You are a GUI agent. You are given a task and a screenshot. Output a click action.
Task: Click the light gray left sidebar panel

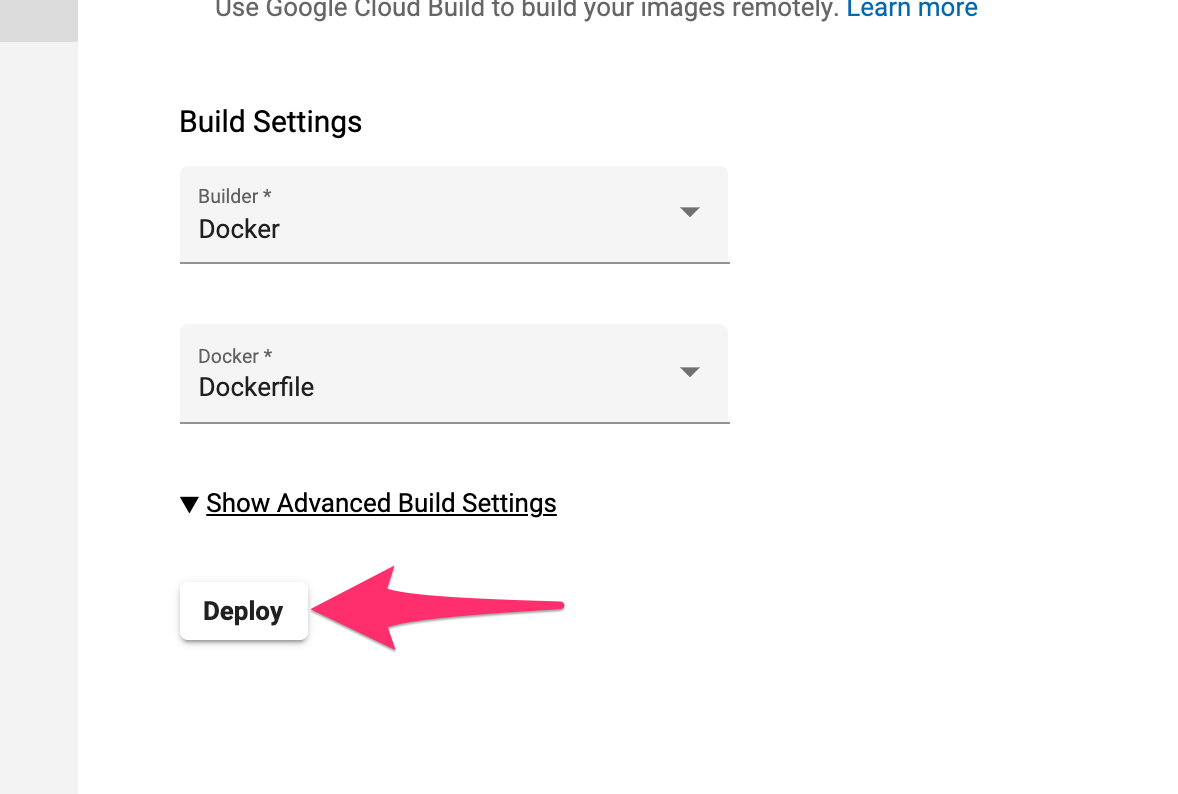click(39, 418)
